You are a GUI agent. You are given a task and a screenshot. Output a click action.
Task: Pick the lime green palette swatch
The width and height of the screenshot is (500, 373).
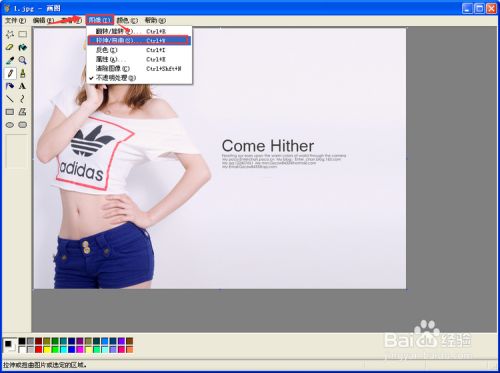click(x=55, y=350)
